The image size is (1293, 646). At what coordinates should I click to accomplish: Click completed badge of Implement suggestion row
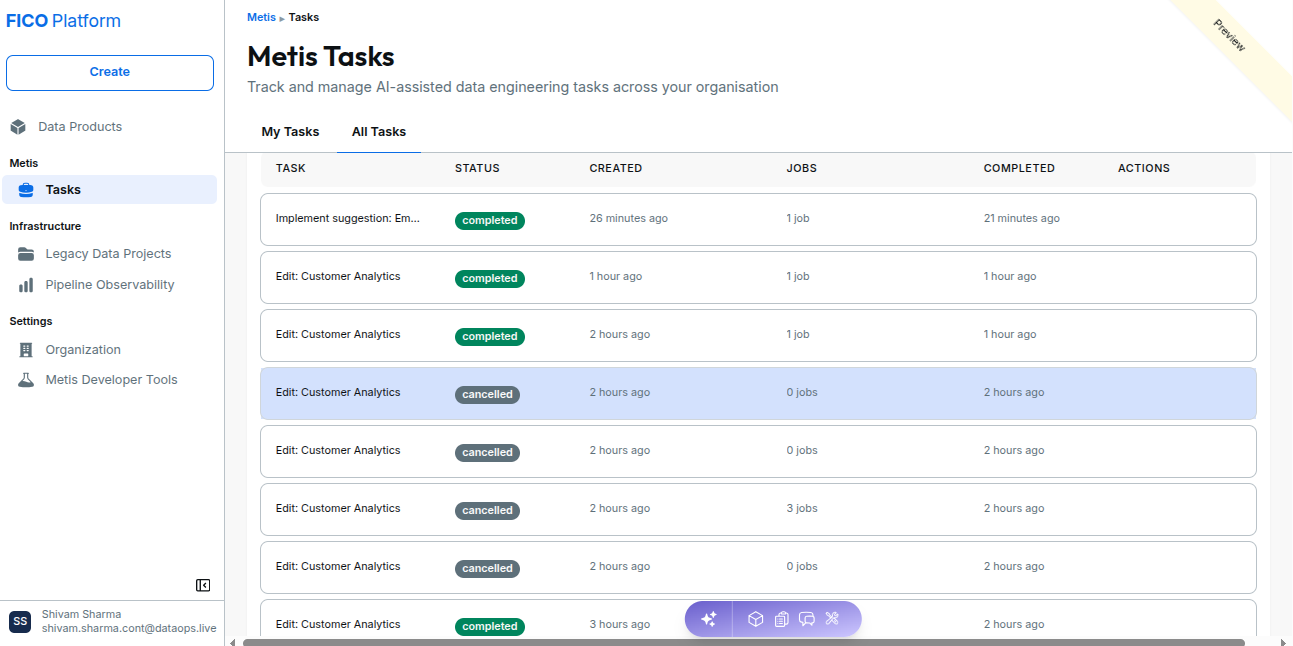coord(490,221)
